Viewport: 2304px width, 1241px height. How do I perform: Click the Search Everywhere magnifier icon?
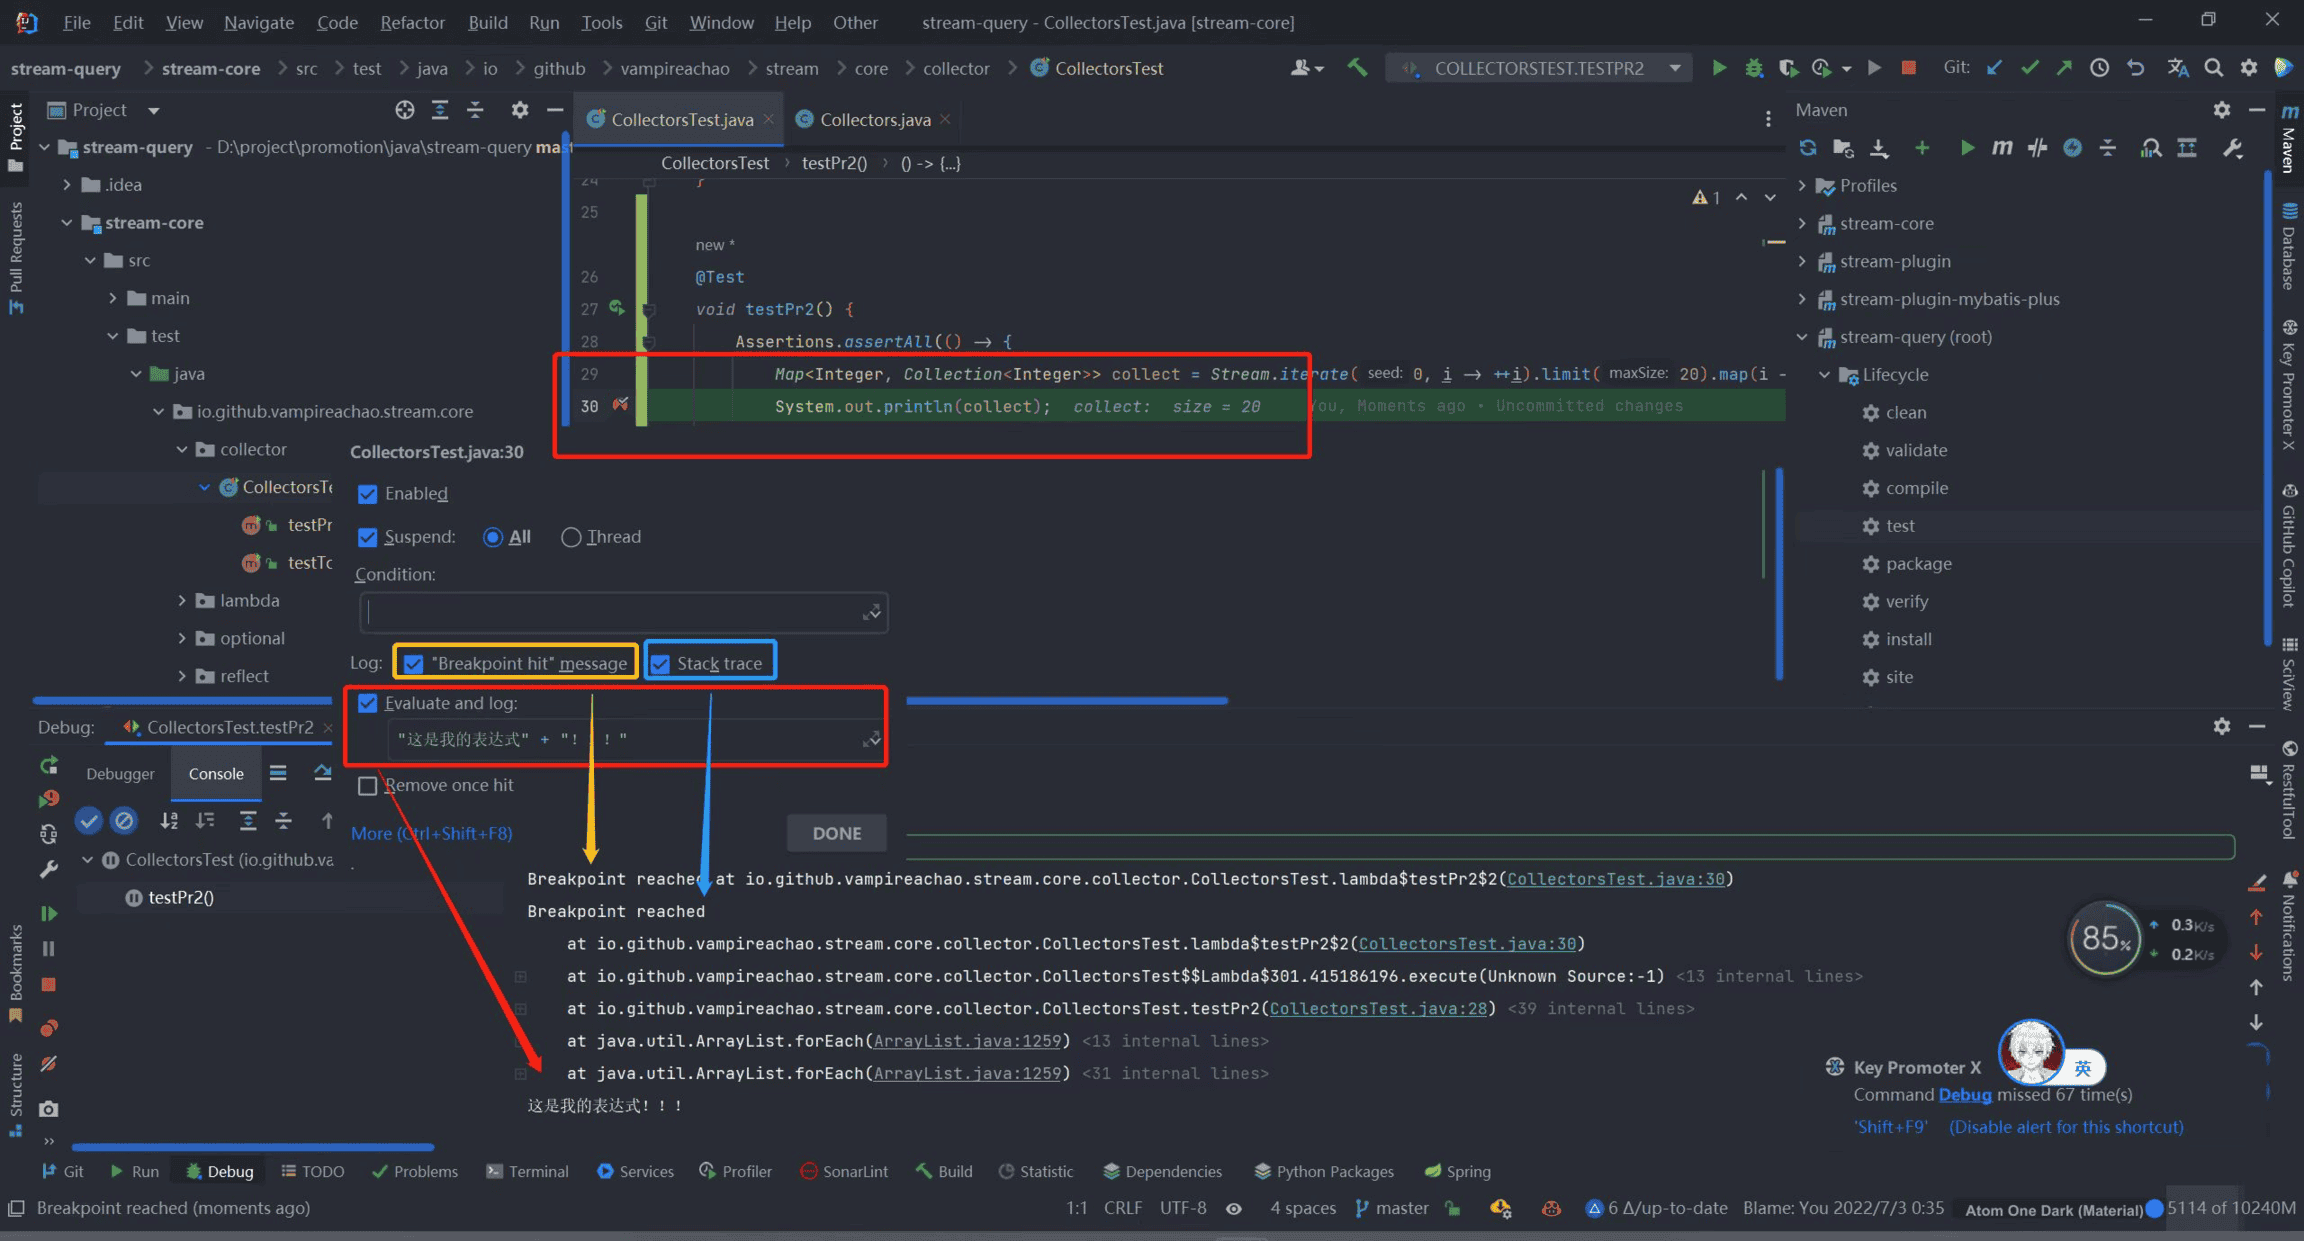coord(2213,68)
